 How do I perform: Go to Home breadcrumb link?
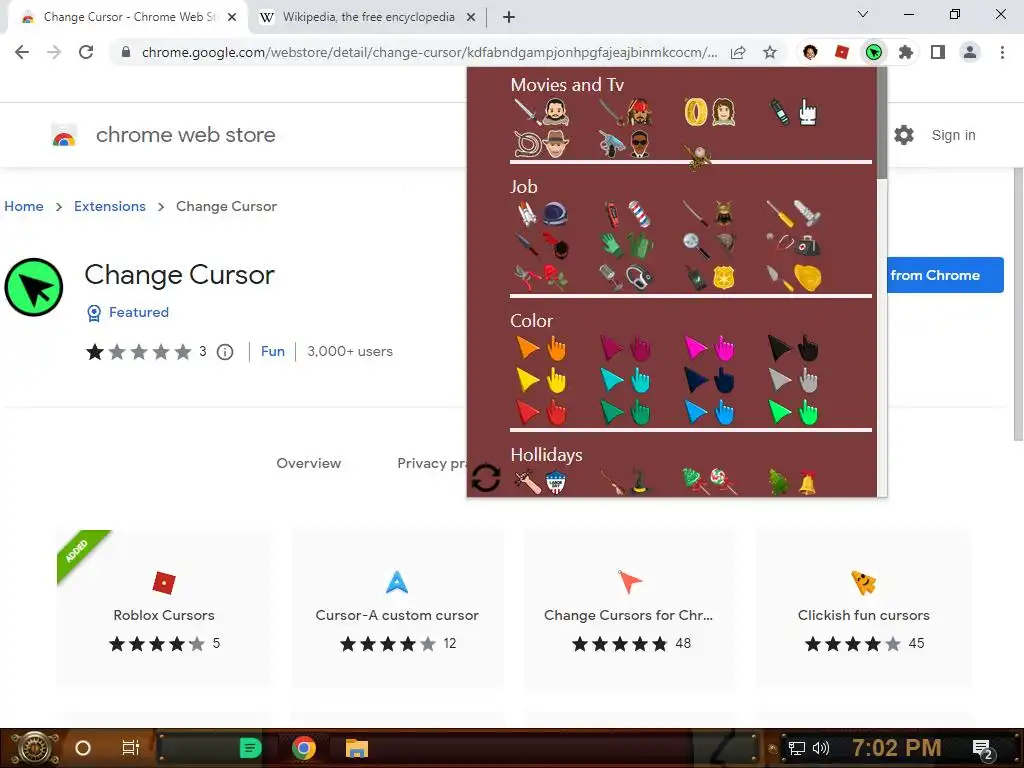click(24, 206)
